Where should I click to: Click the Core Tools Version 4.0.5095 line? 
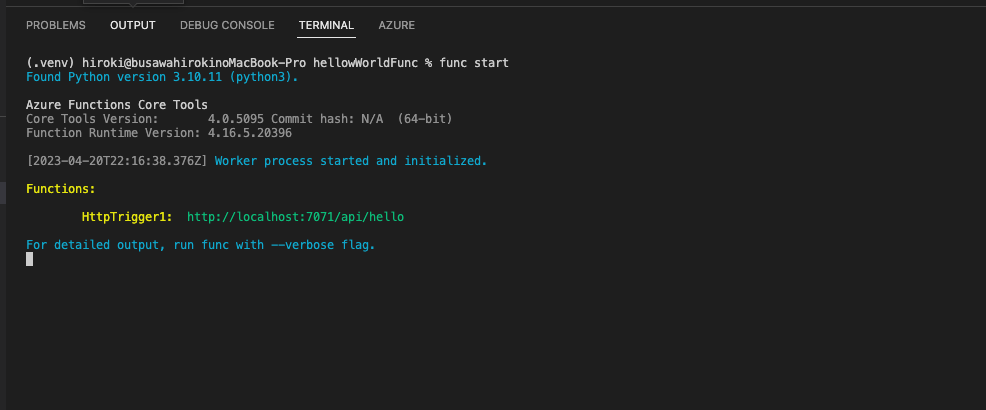[239, 119]
